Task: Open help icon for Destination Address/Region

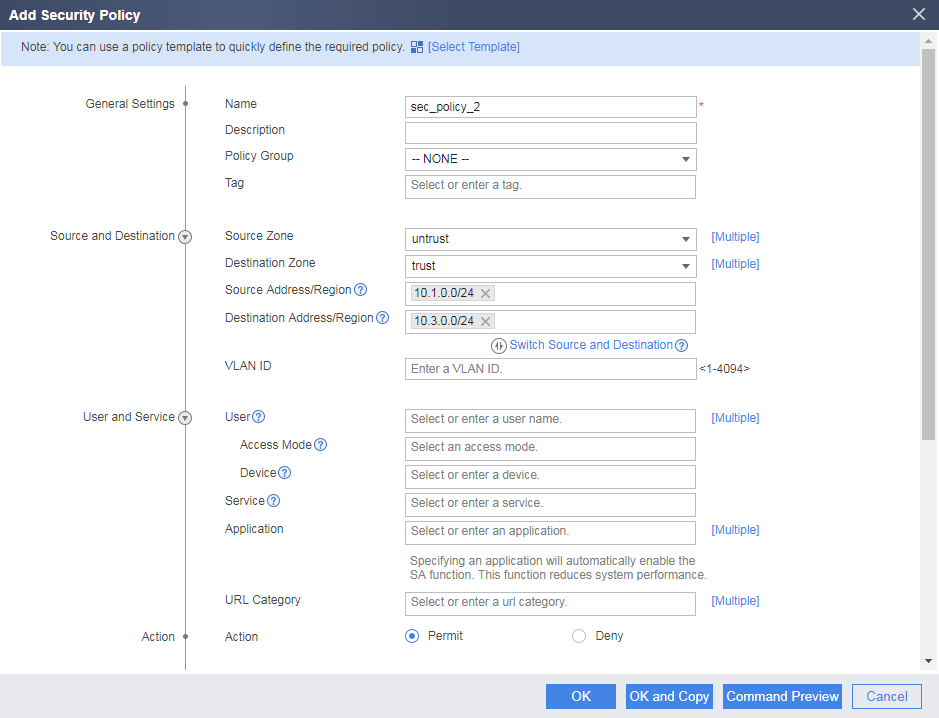Action: pos(383,318)
